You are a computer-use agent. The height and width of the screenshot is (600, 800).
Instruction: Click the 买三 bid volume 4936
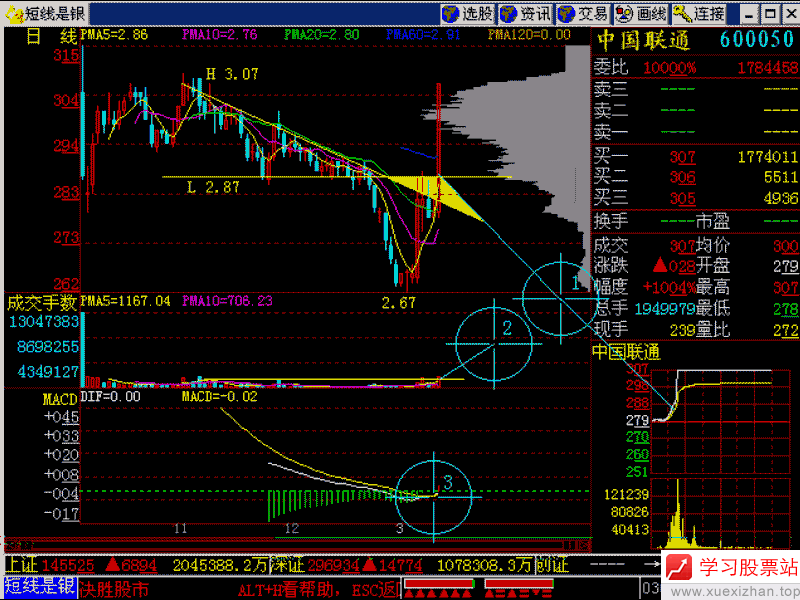(x=781, y=198)
